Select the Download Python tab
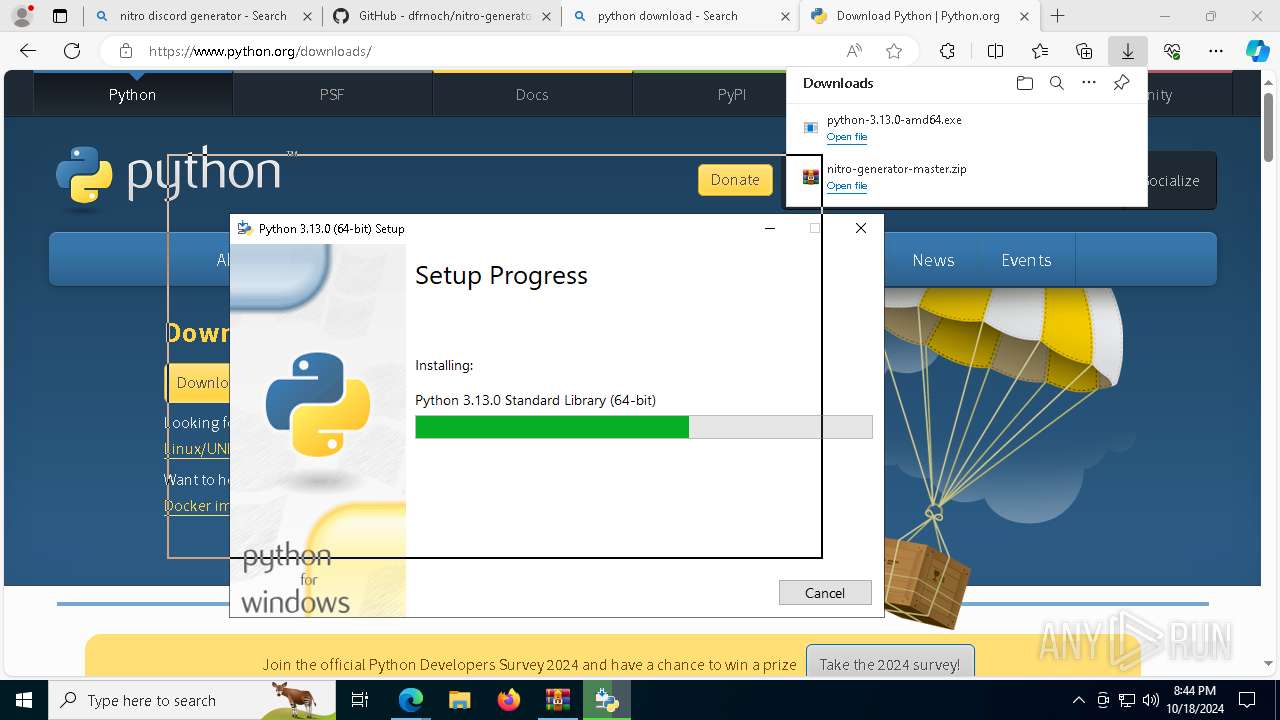Image resolution: width=1280 pixels, height=720 pixels. click(920, 16)
